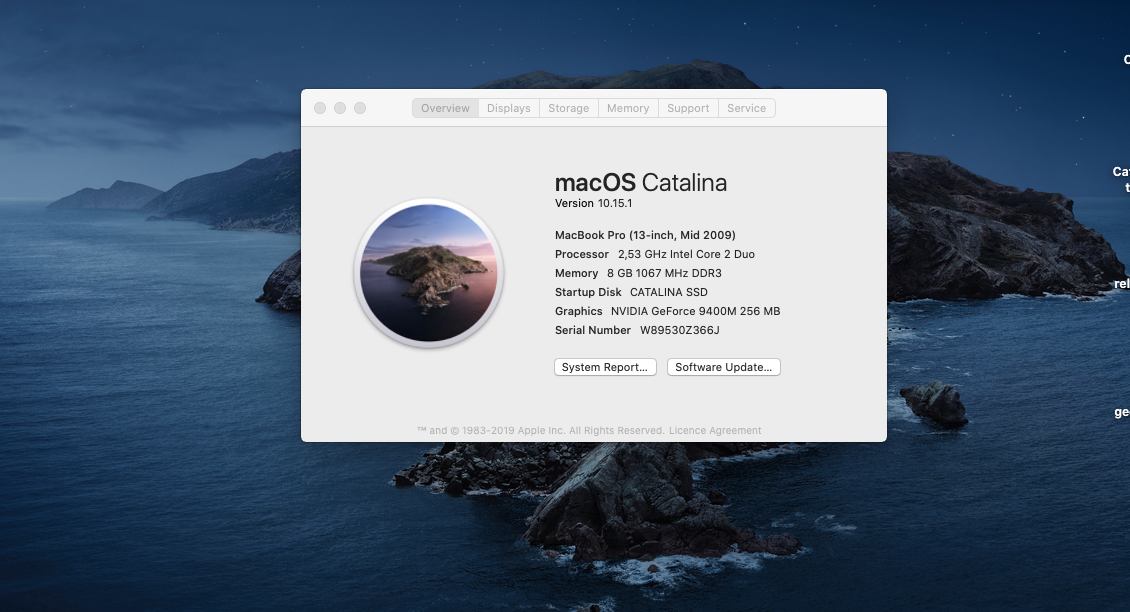Switch to the Memory tab
This screenshot has height=612, width=1130.
pos(628,108)
